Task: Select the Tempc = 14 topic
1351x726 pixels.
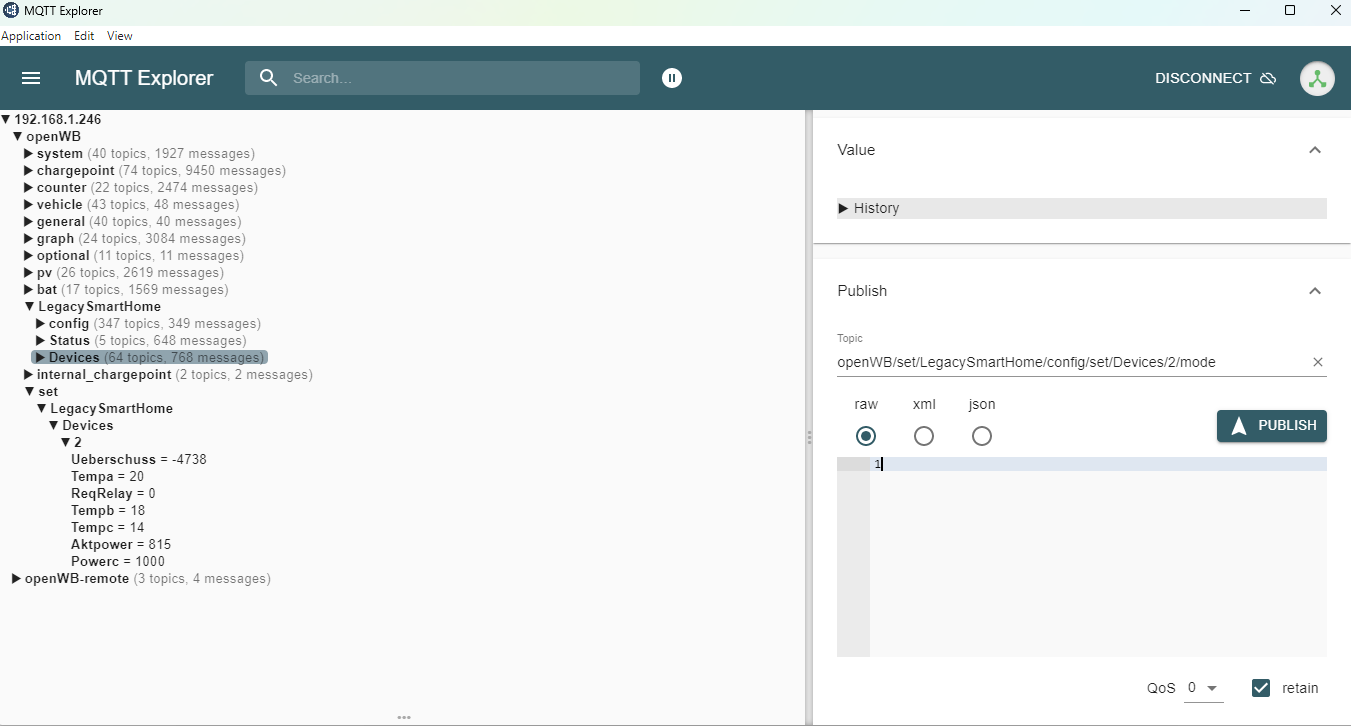Action: (108, 527)
